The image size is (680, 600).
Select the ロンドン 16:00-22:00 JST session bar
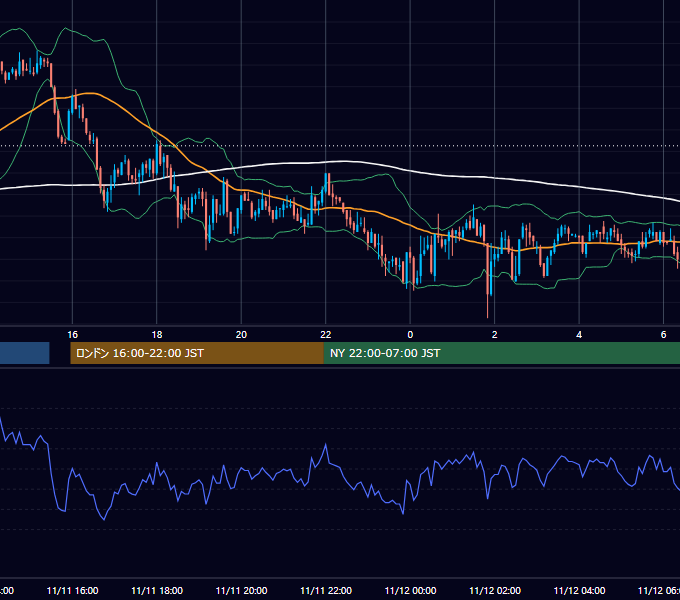[x=197, y=353]
